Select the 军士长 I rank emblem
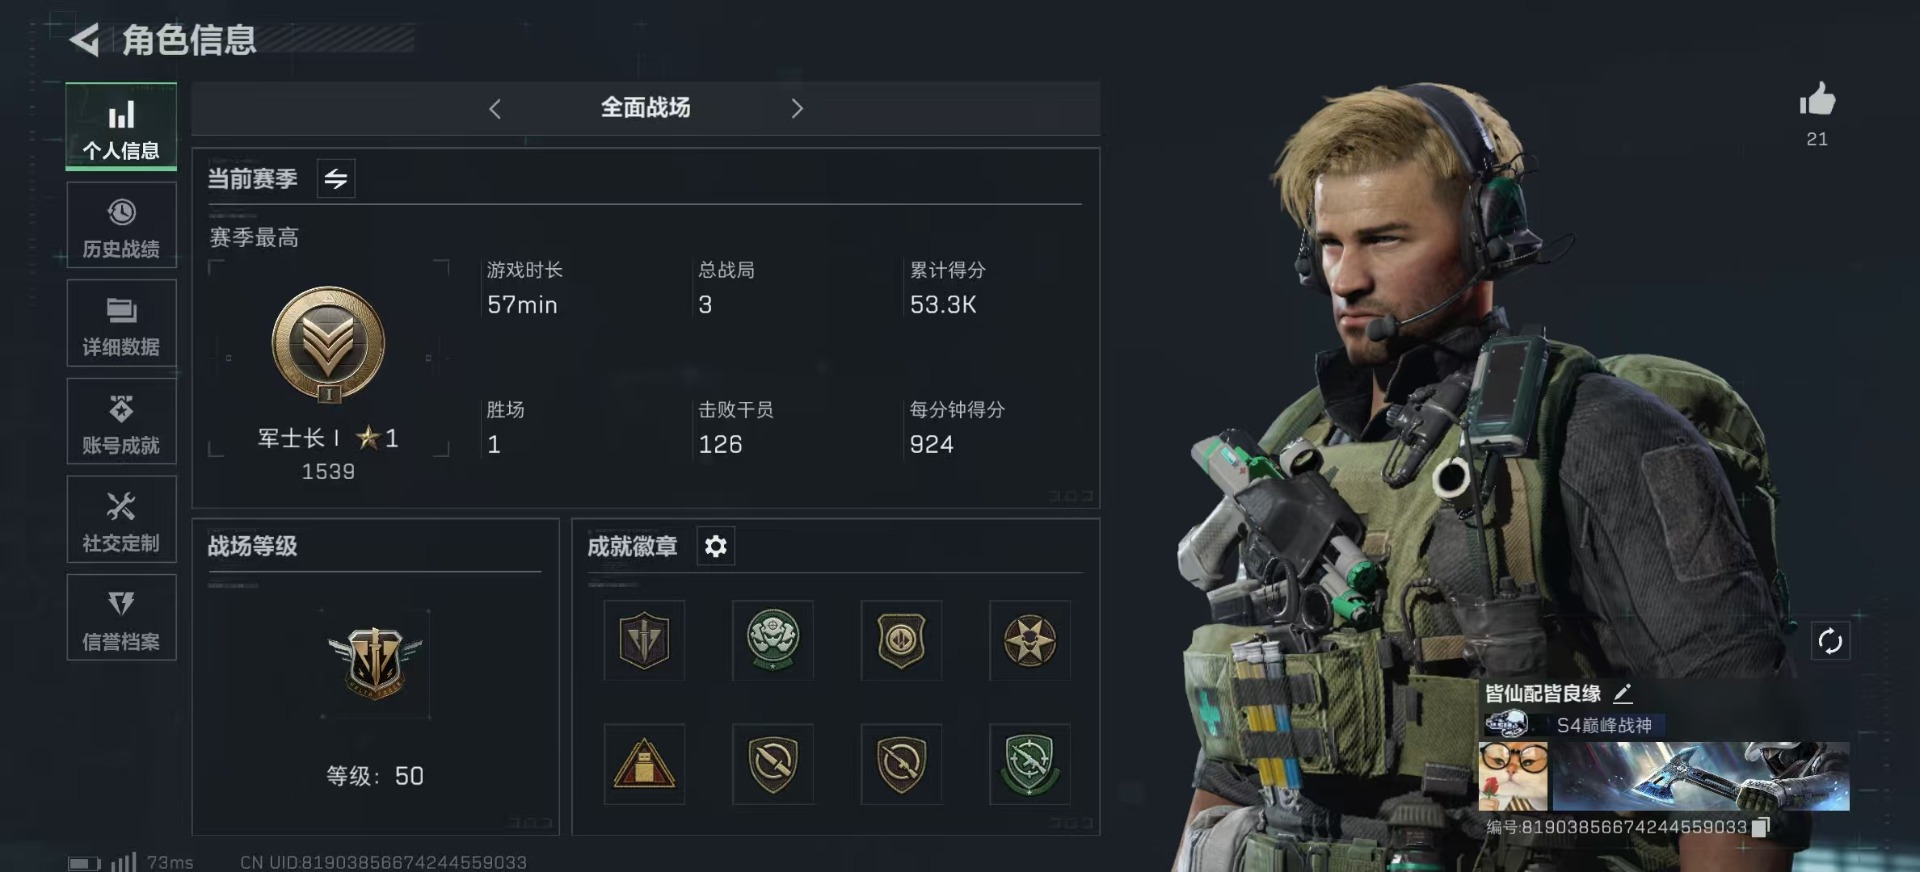 [x=328, y=345]
